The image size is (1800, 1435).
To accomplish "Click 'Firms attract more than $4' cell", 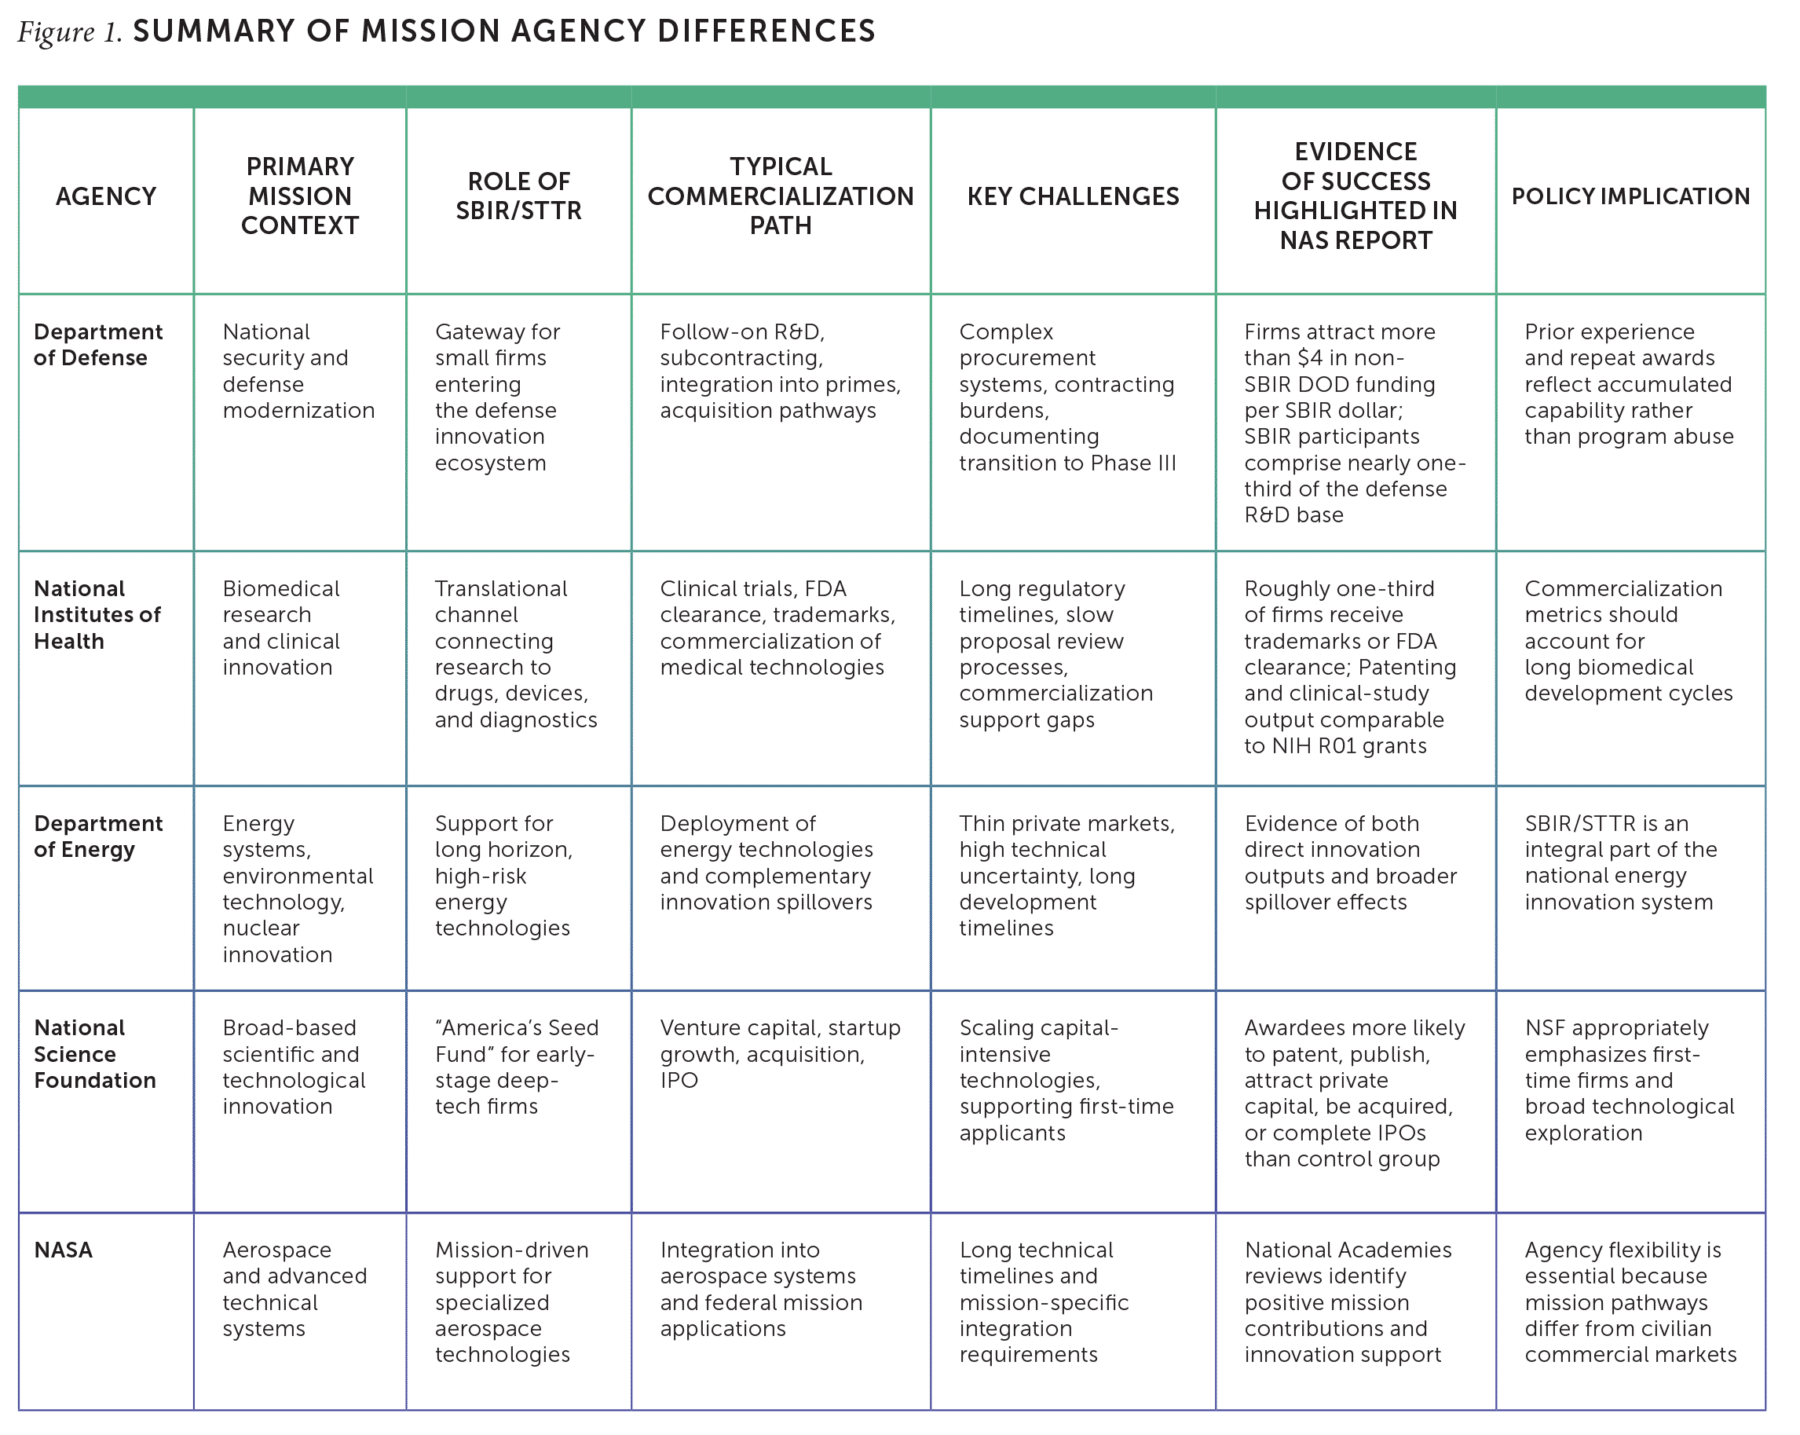I will [x=1355, y=423].
